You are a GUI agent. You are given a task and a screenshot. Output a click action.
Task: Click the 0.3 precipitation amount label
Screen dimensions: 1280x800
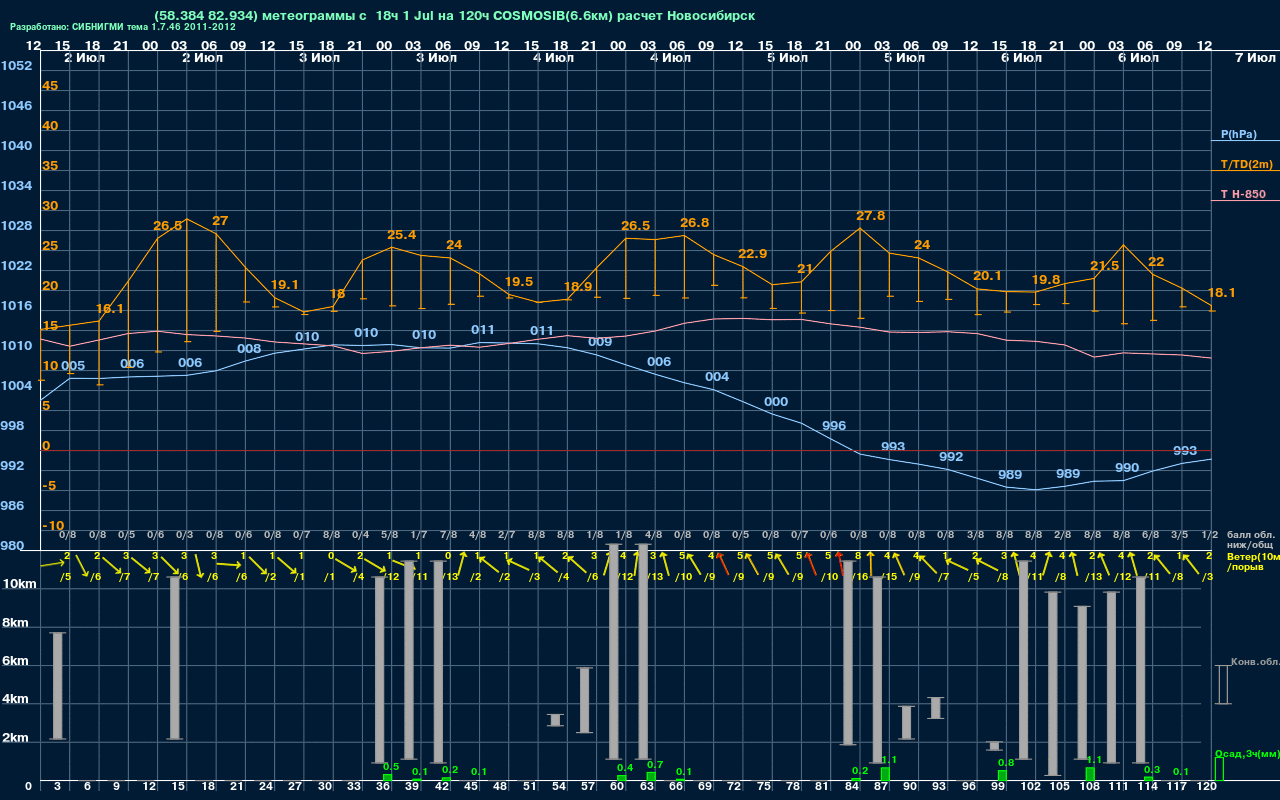(1152, 769)
